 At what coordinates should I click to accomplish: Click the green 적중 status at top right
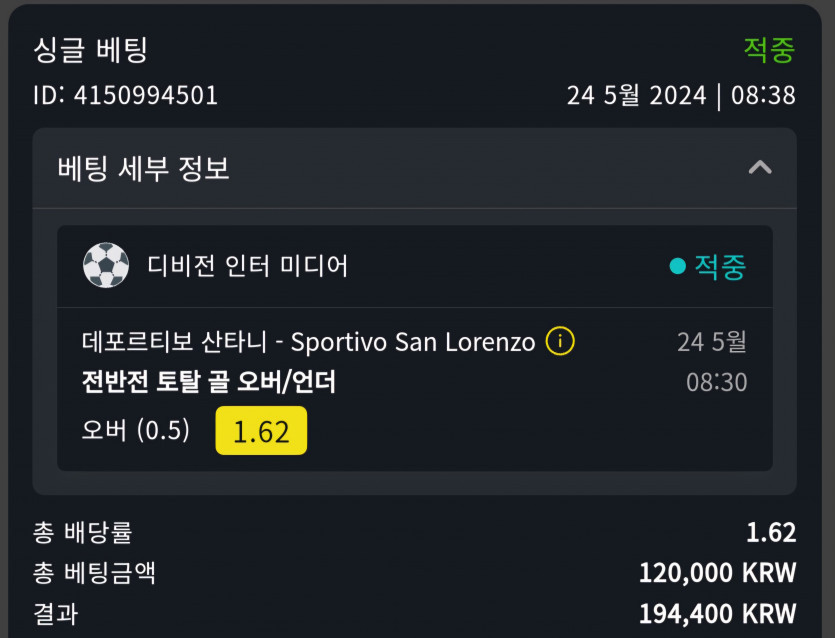769,49
